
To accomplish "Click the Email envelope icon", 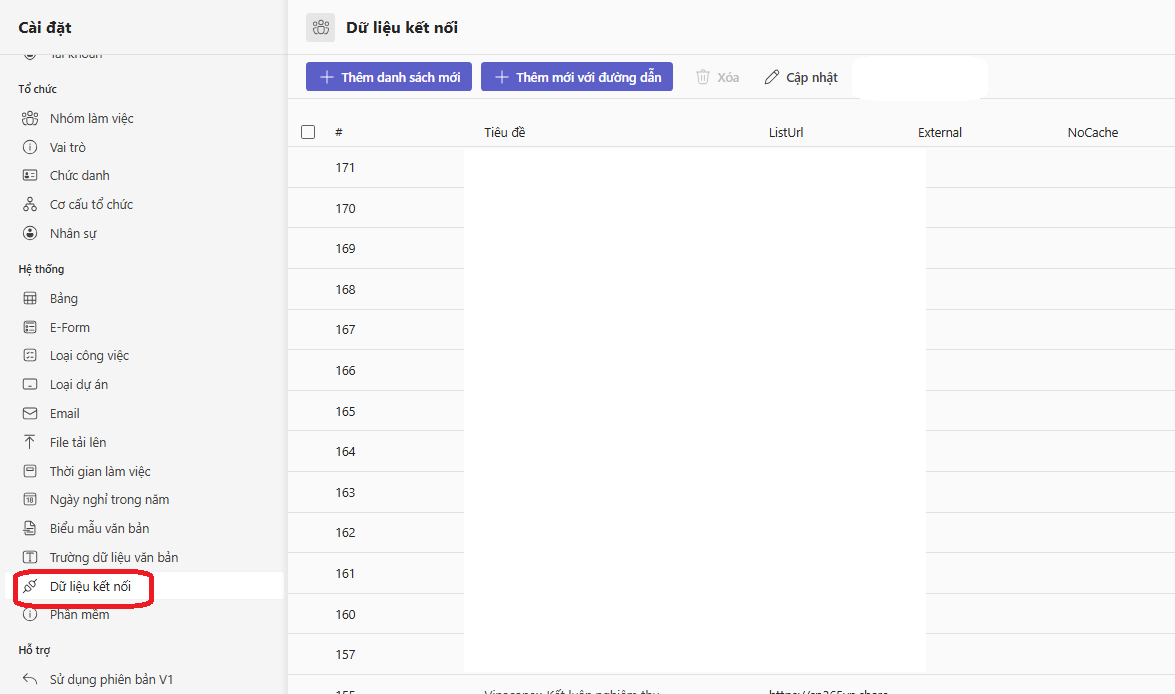I will (30, 414).
